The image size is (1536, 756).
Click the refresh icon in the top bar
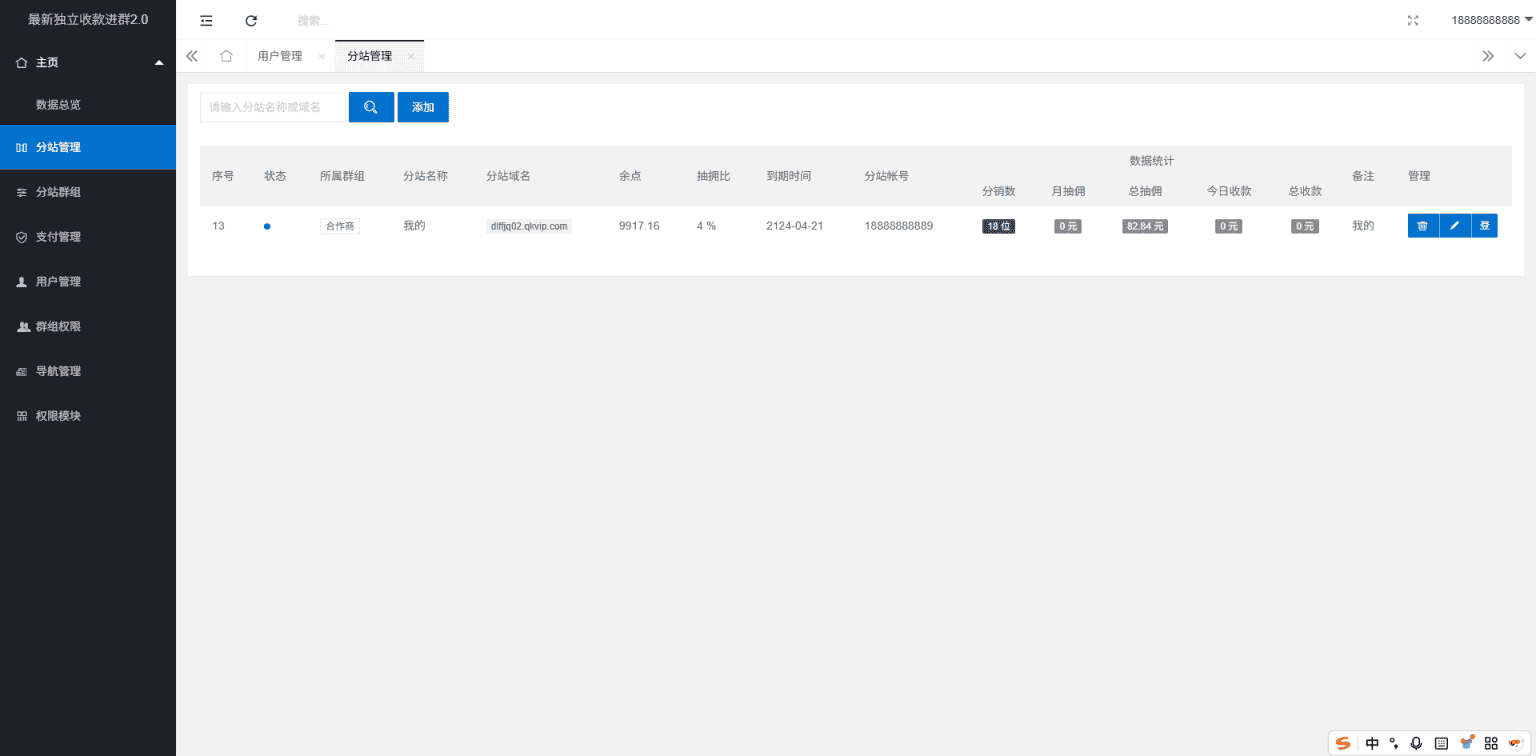pyautogui.click(x=251, y=20)
